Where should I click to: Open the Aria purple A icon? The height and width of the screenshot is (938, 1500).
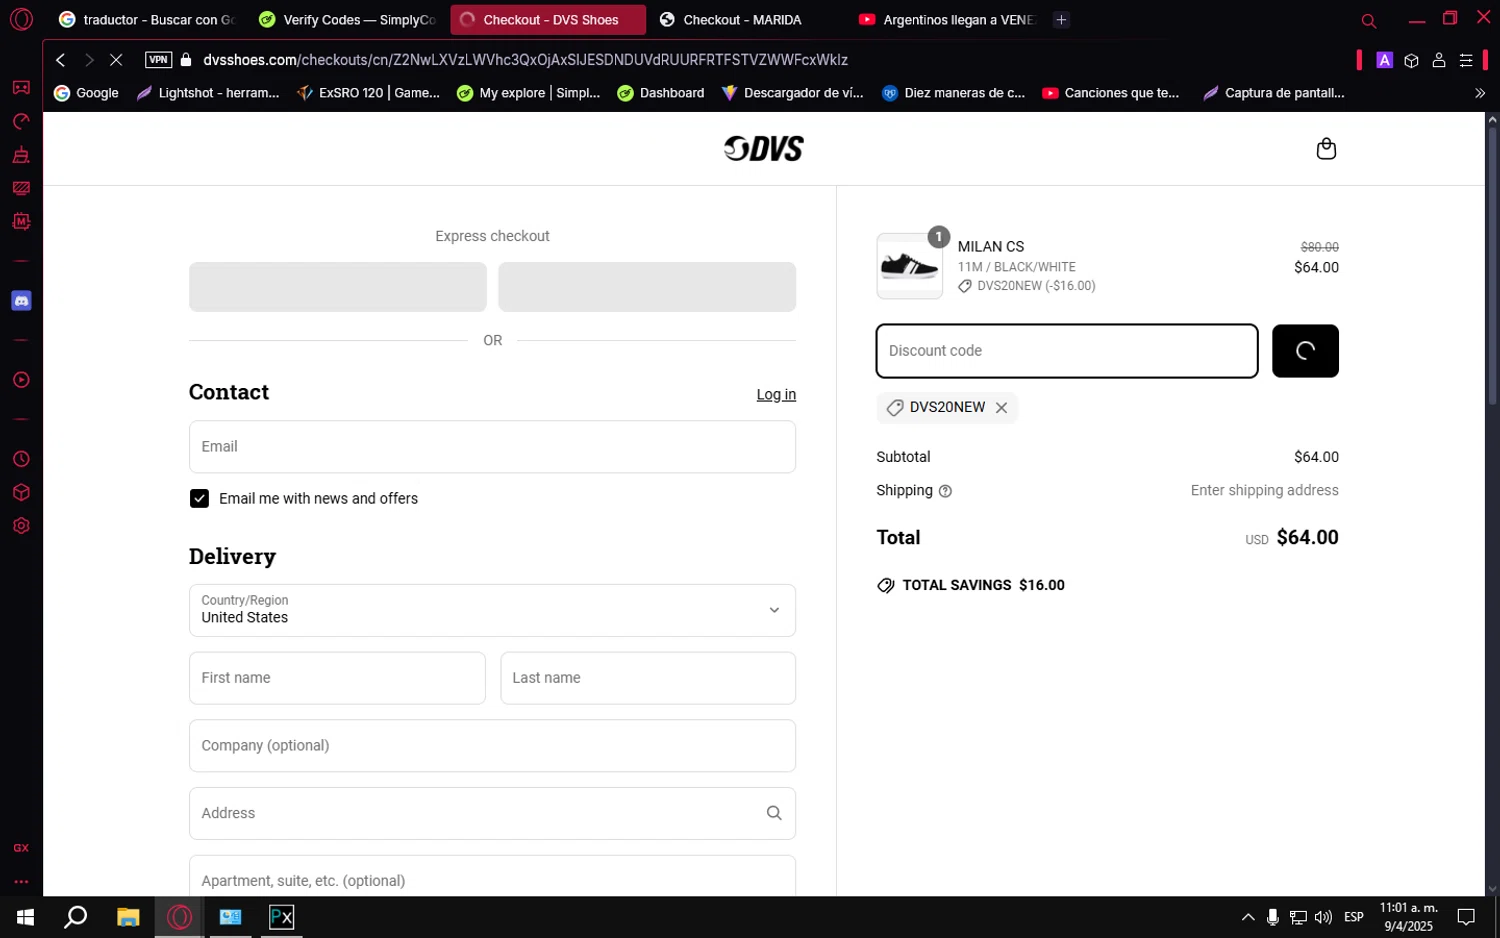click(1384, 60)
